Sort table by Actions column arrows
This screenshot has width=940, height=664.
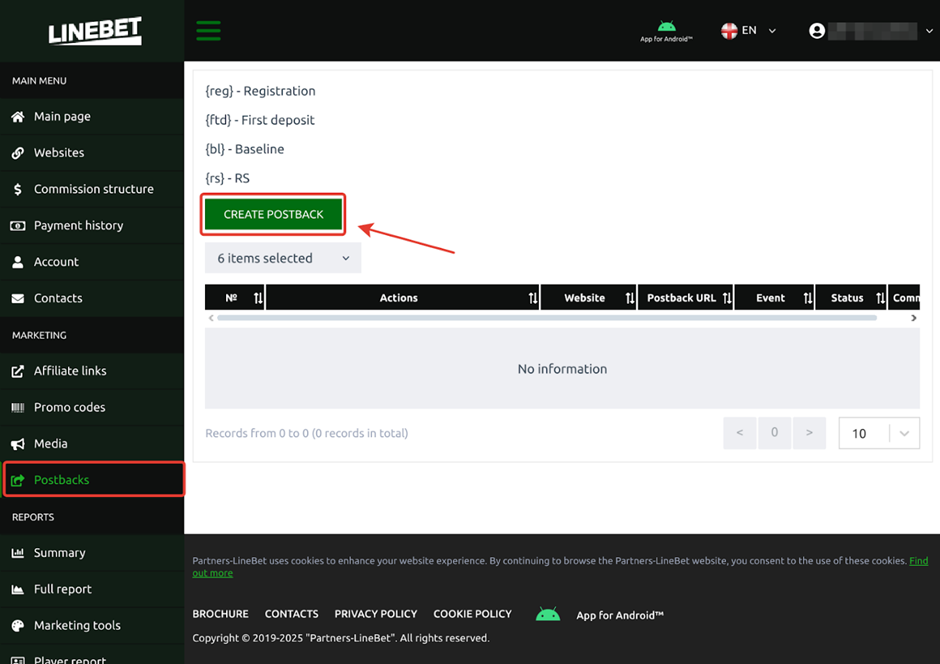coord(532,298)
